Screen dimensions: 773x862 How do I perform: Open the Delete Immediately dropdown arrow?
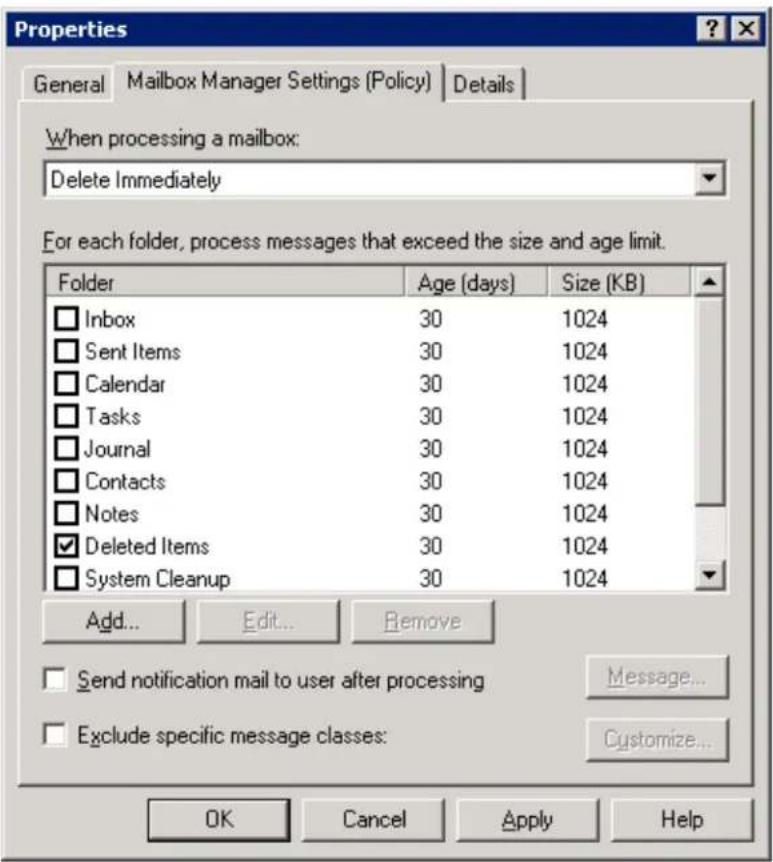(710, 179)
